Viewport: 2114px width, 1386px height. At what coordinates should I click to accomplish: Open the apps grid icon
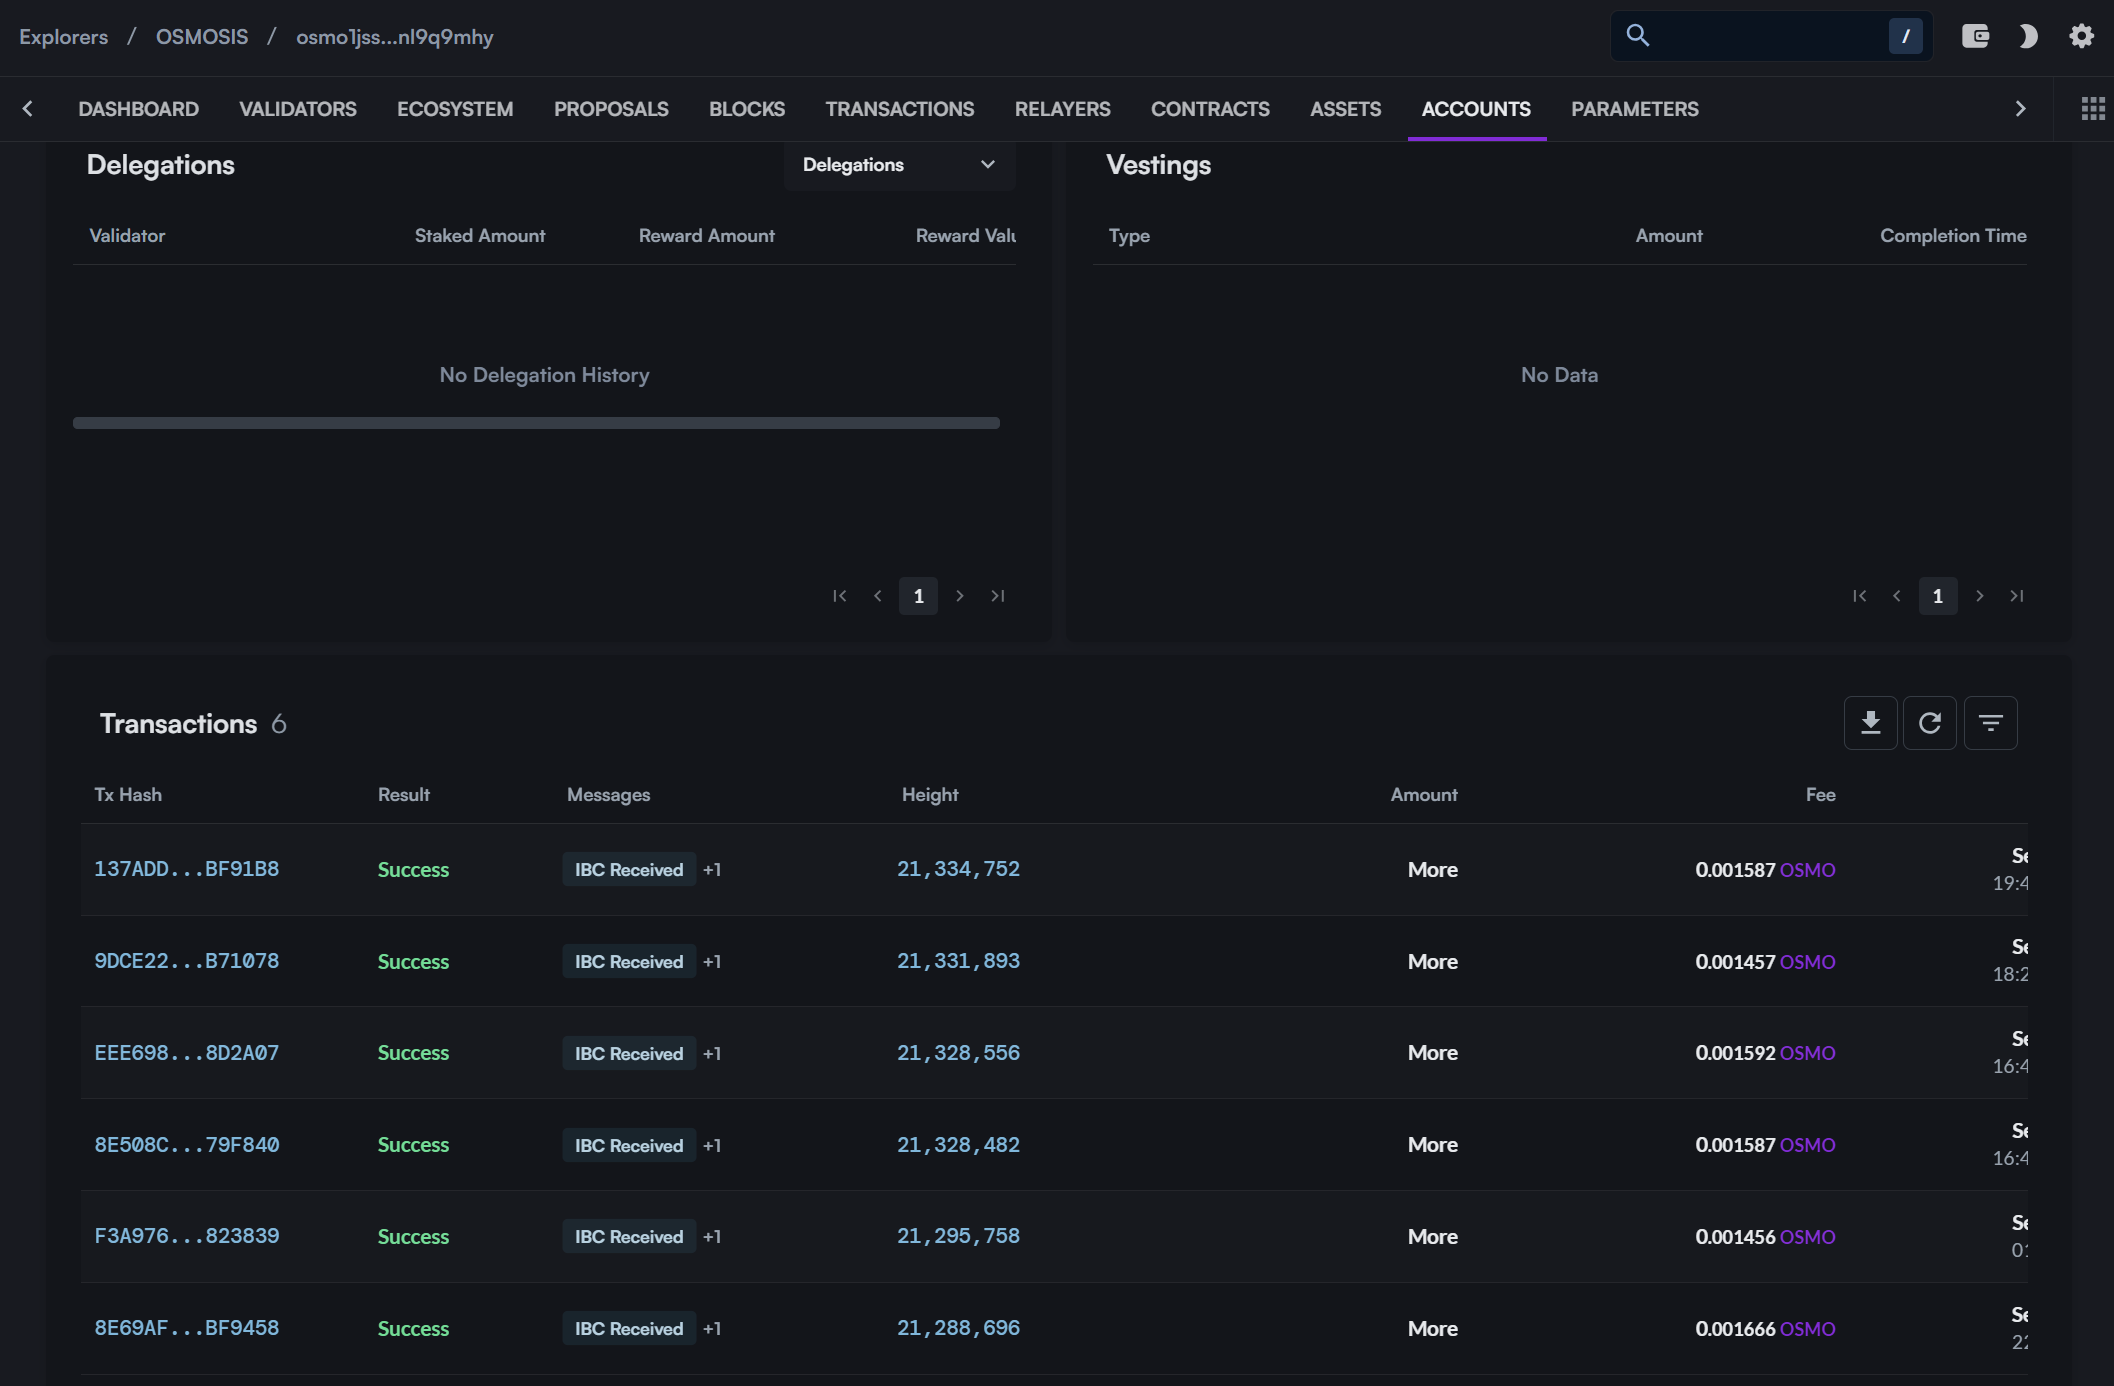[2092, 109]
